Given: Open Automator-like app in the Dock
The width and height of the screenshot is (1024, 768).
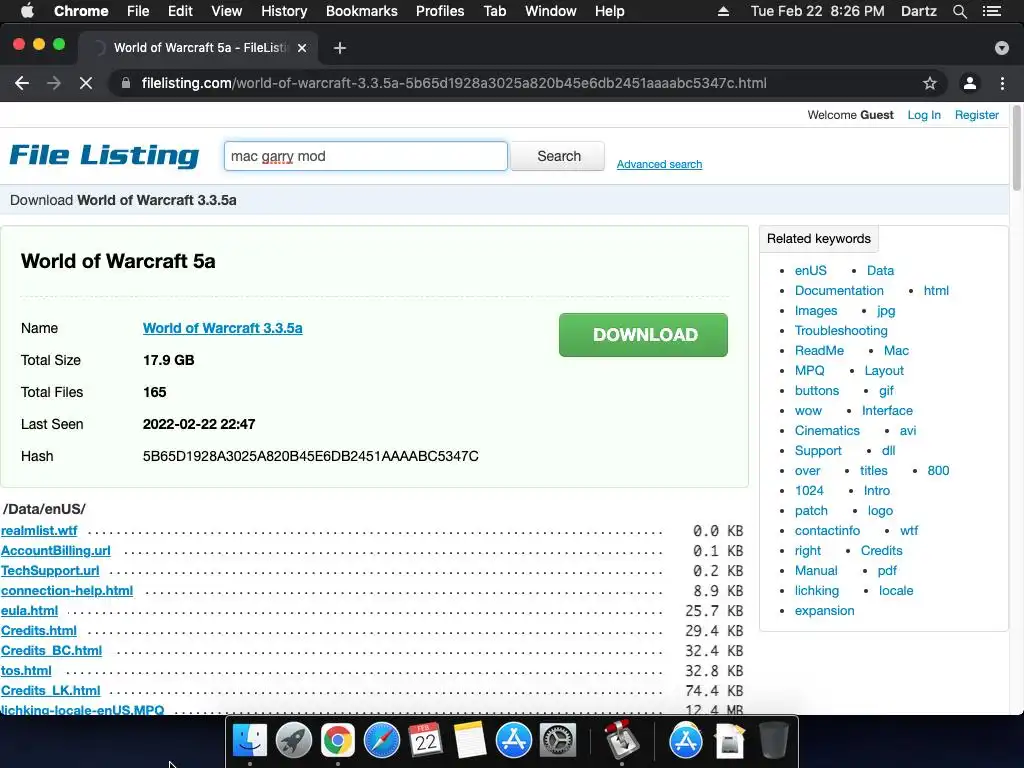Looking at the screenshot, I should [x=621, y=740].
